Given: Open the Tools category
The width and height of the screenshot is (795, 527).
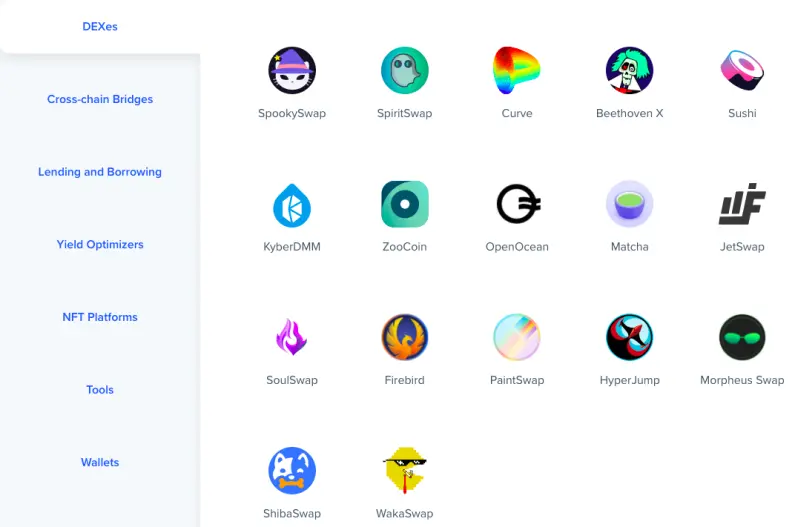Looking at the screenshot, I should (100, 390).
